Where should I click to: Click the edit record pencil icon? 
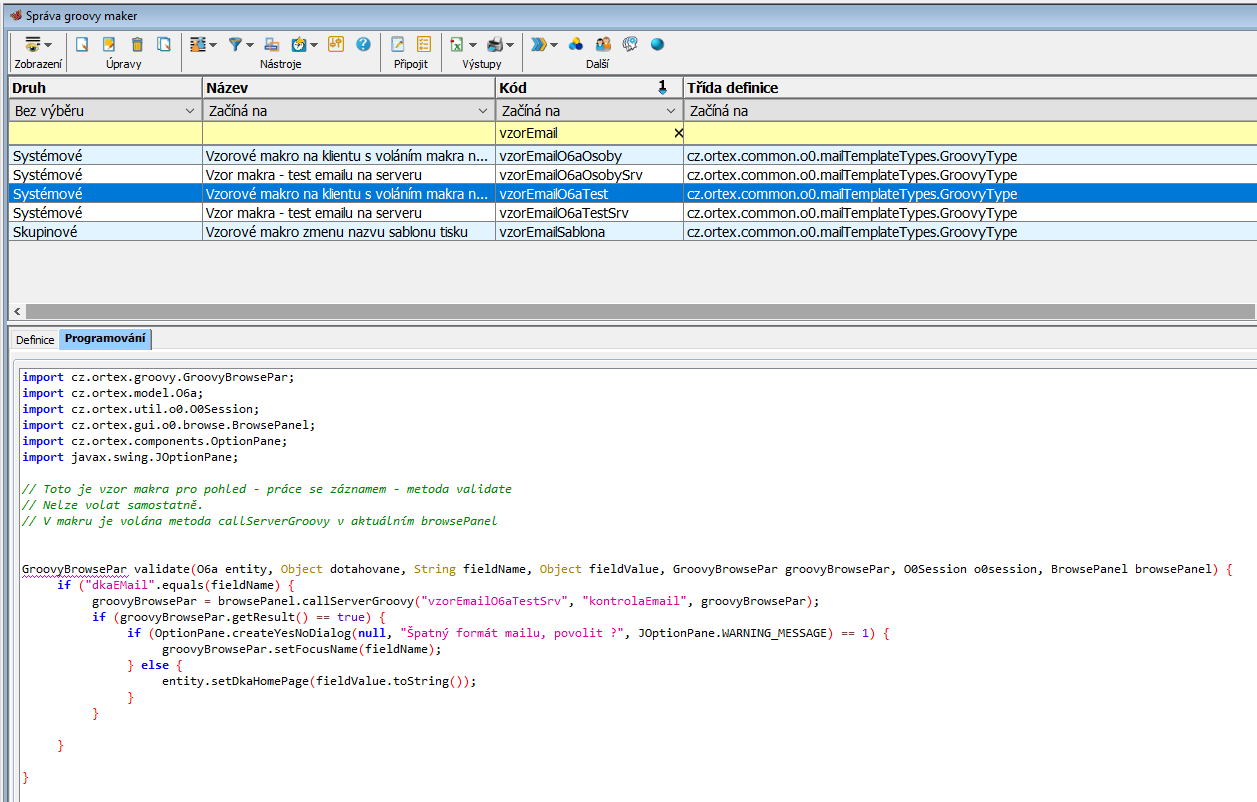(110, 44)
